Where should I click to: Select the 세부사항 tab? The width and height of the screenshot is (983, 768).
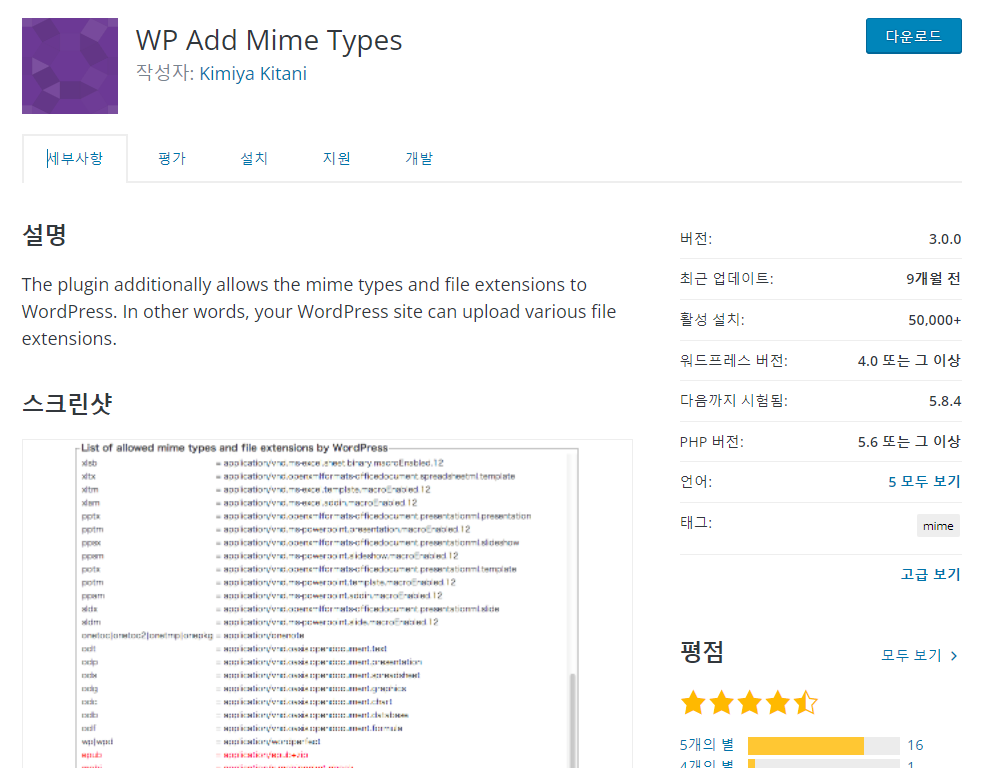coord(75,158)
